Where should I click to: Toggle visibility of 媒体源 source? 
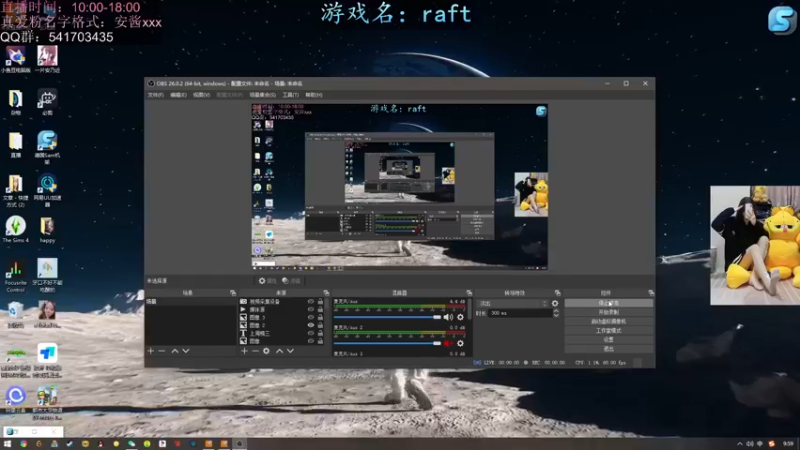click(x=311, y=309)
